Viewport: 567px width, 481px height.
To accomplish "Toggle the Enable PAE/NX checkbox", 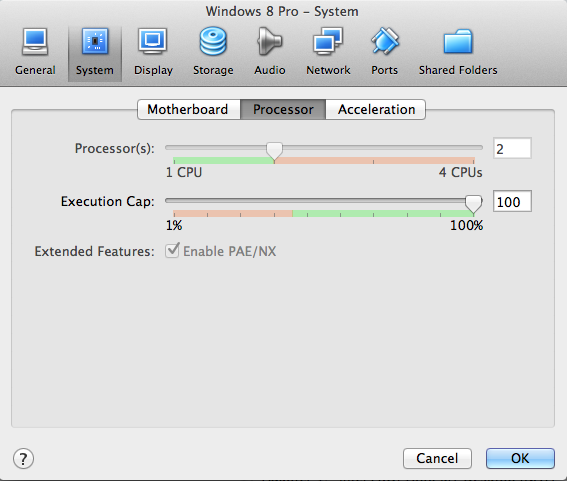I will pos(172,251).
